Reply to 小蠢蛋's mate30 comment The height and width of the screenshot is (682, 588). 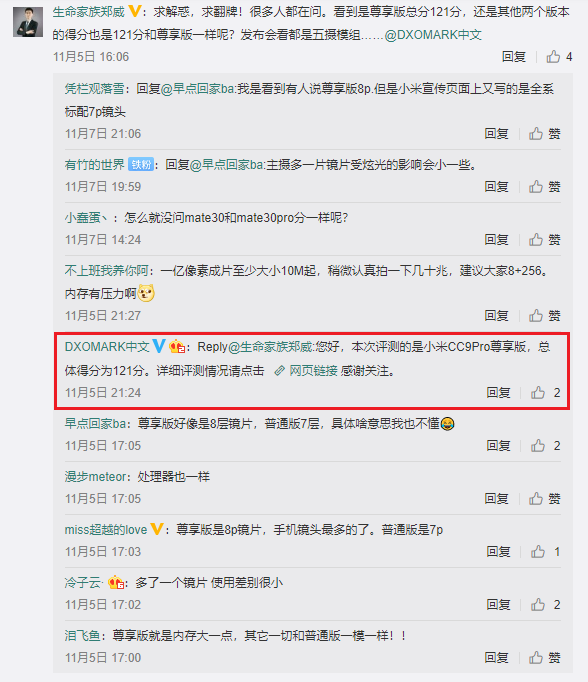497,240
